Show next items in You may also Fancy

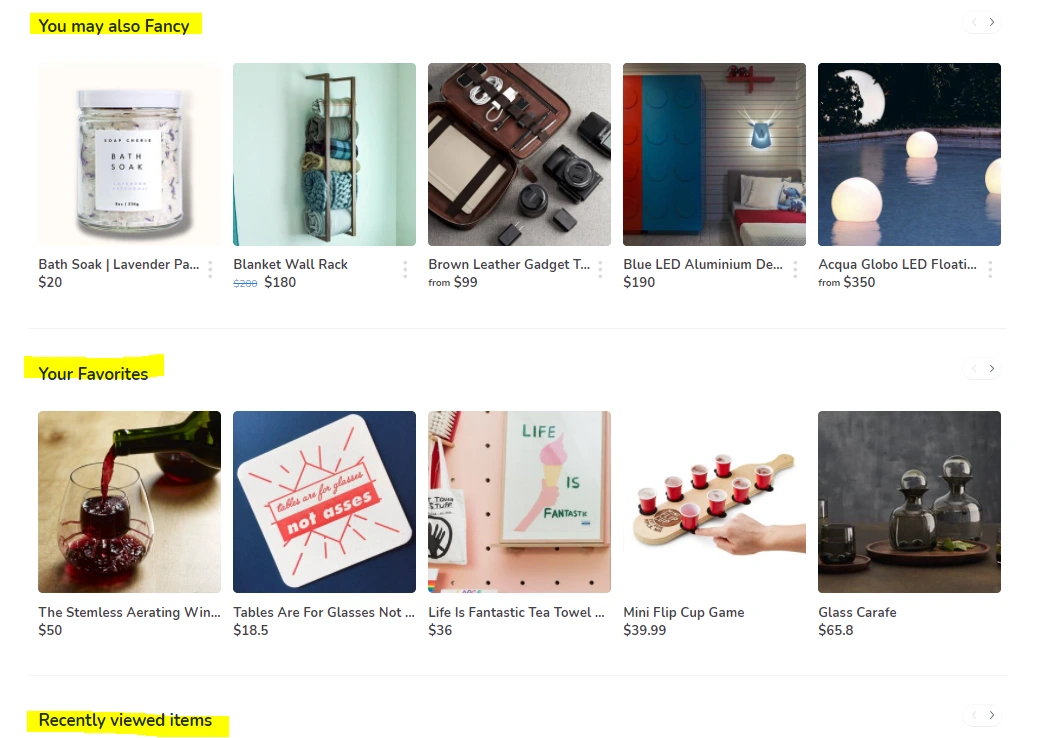pos(992,22)
